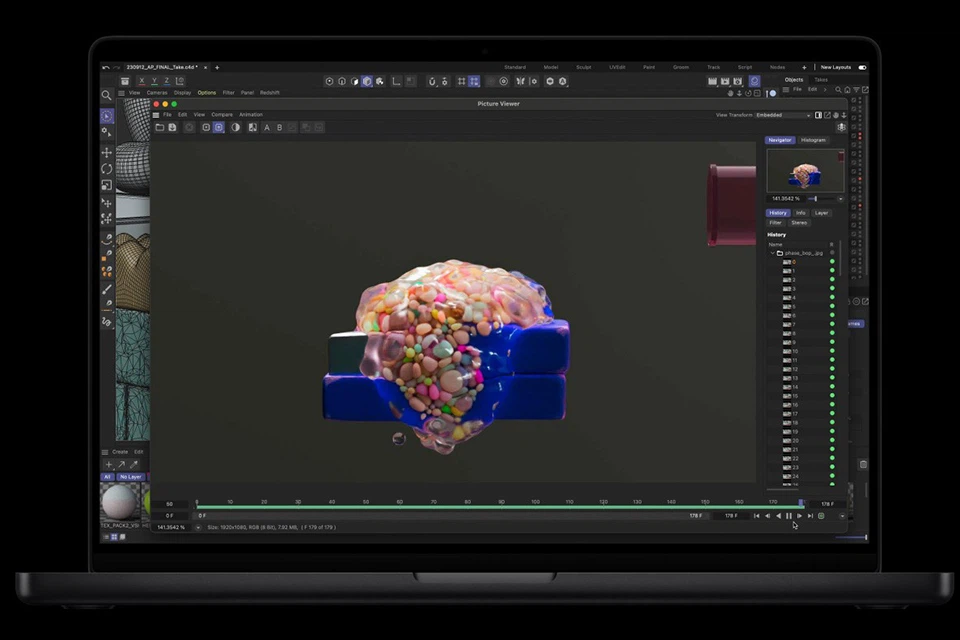This screenshot has width=960, height=640.
Task: Collapse the phase_bop_.jpg folder in History
Action: point(772,253)
